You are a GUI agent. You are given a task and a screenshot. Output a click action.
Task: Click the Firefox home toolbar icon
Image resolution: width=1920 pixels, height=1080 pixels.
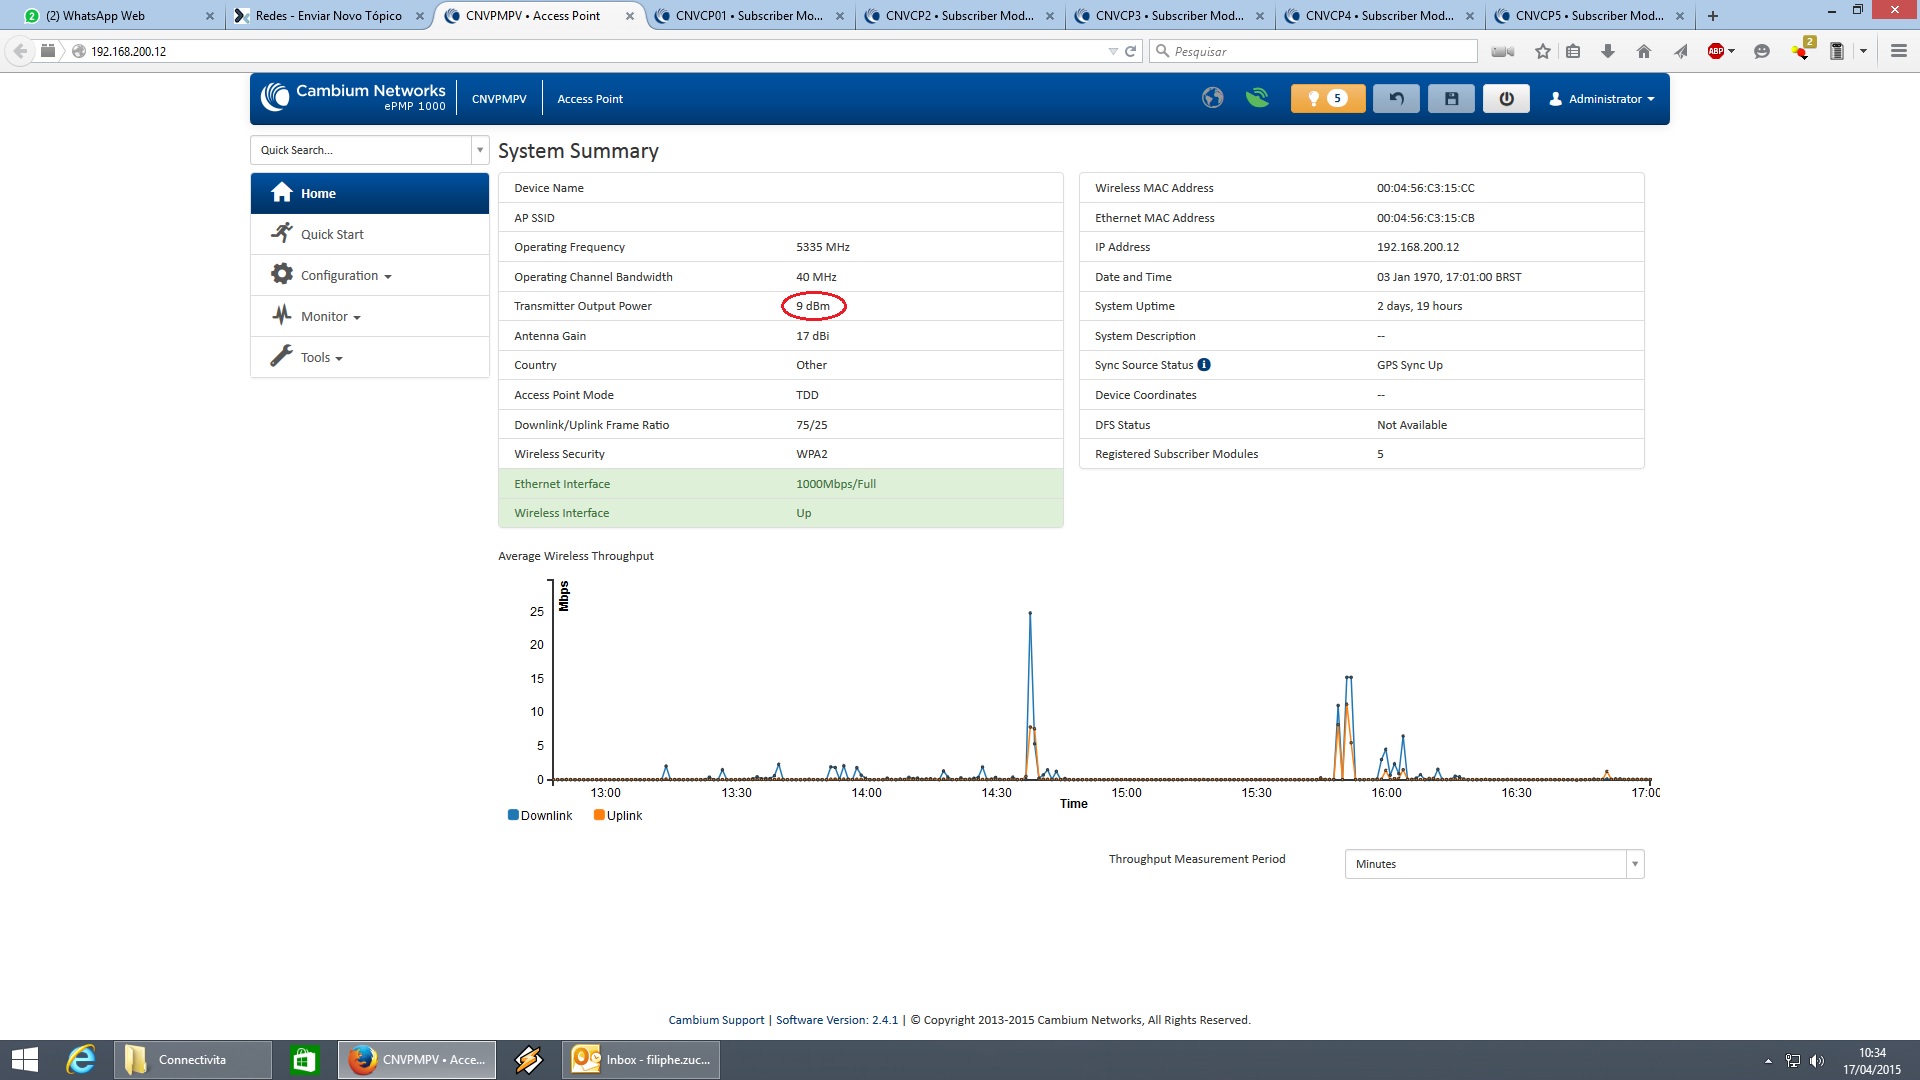(1644, 51)
